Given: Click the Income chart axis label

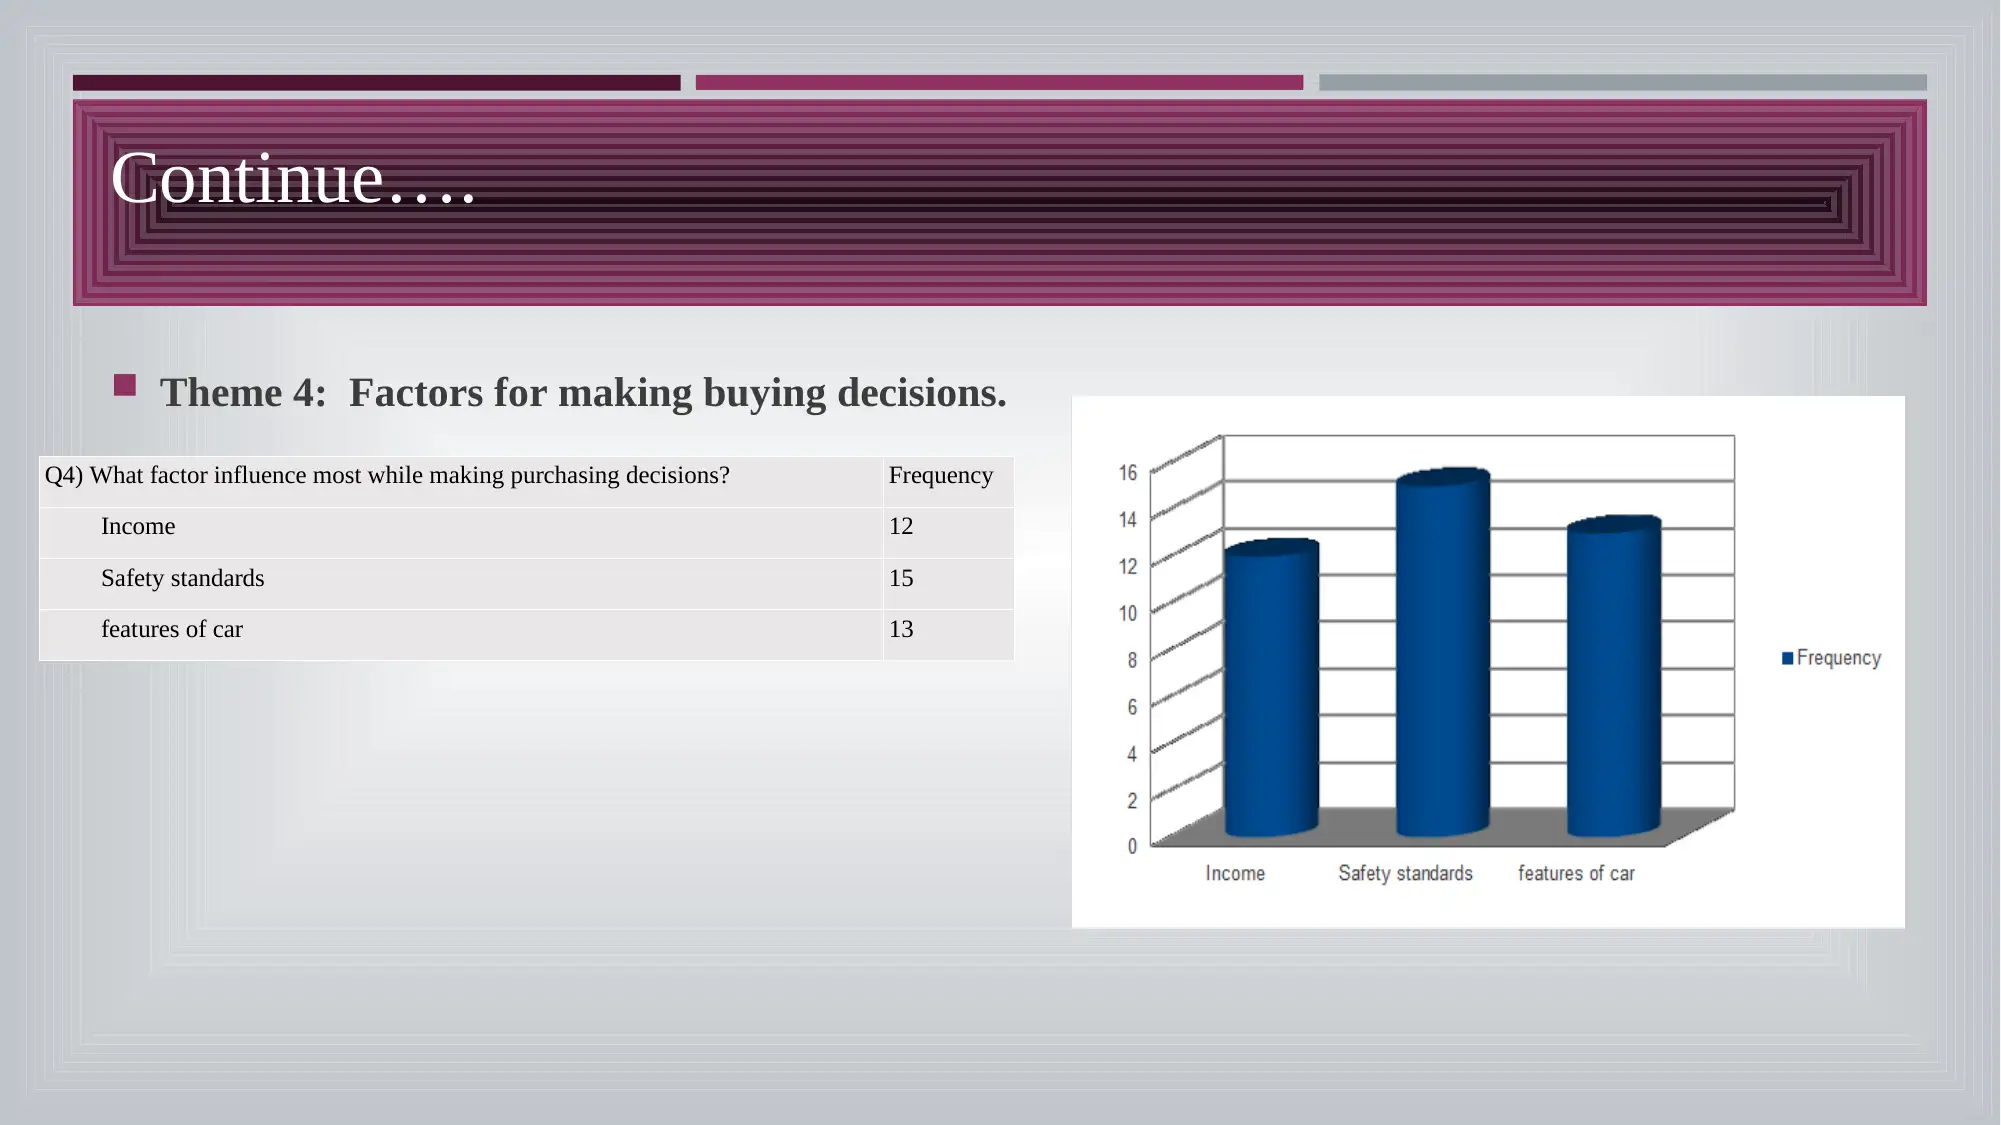Looking at the screenshot, I should coord(1235,874).
